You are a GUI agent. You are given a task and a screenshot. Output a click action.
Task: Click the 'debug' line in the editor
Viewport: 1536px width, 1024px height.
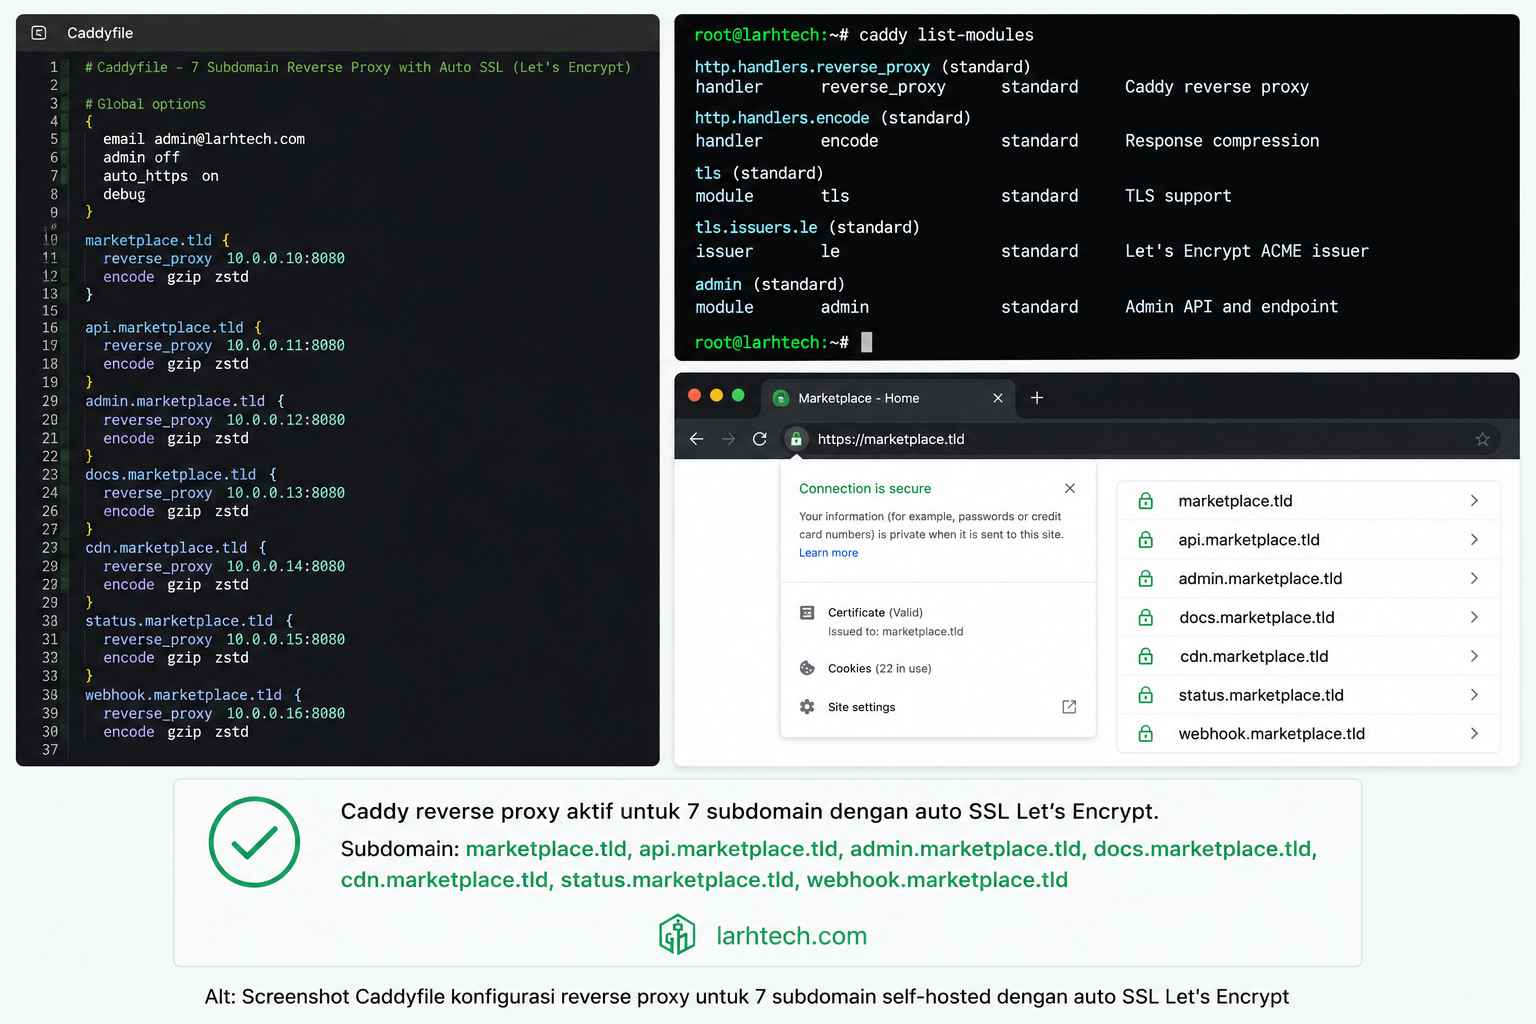[124, 194]
